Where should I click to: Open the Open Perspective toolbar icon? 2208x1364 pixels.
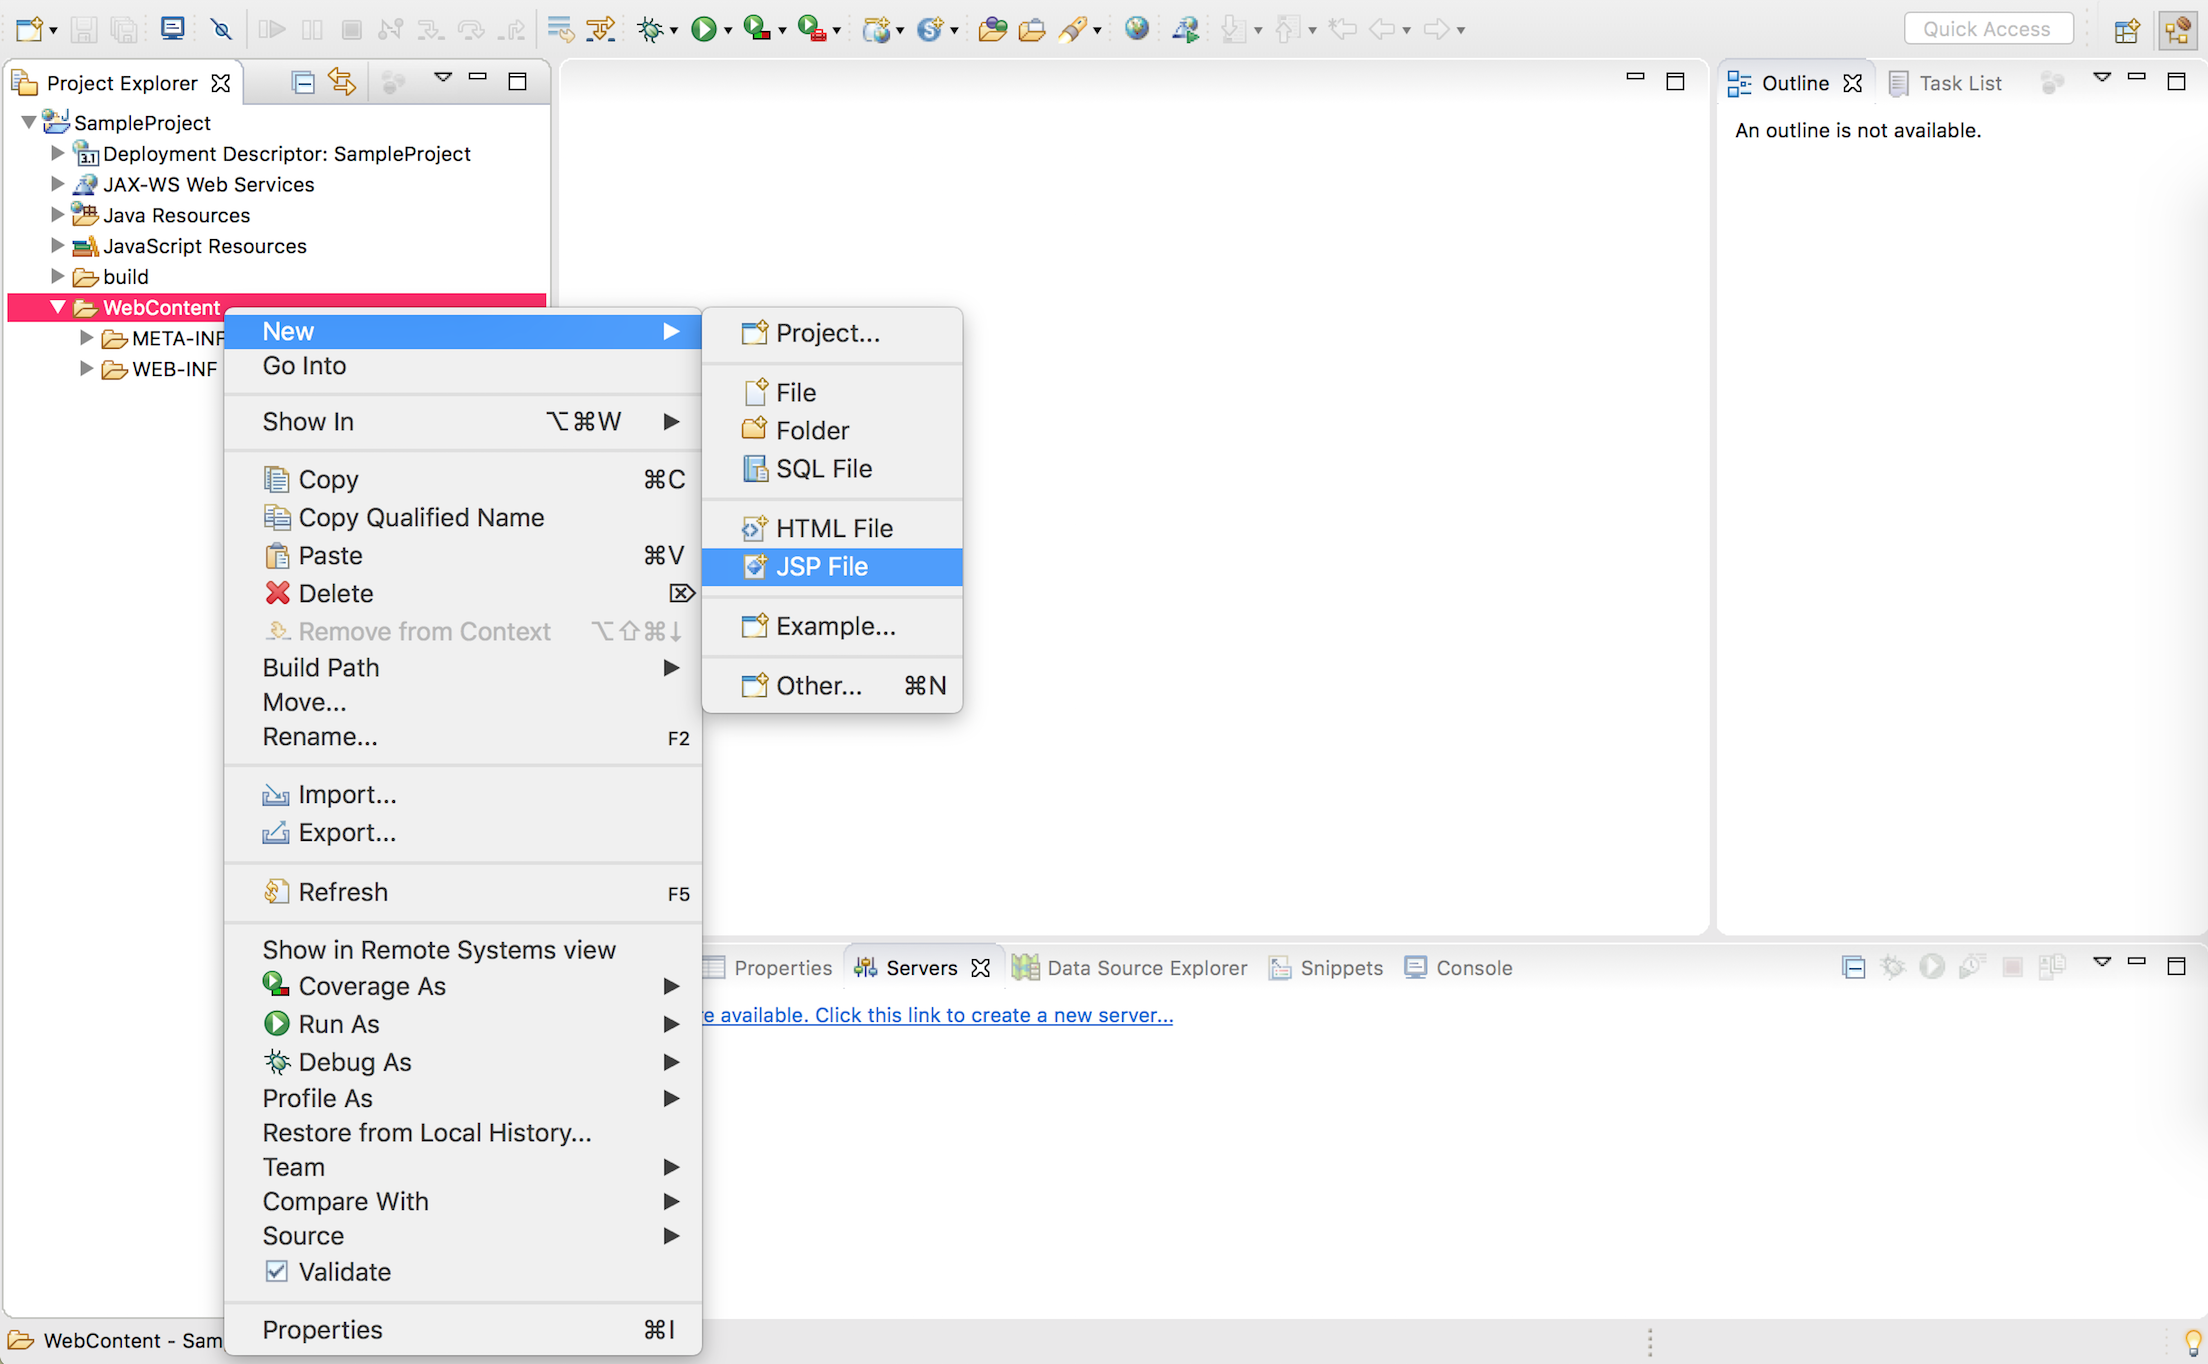tap(2126, 29)
